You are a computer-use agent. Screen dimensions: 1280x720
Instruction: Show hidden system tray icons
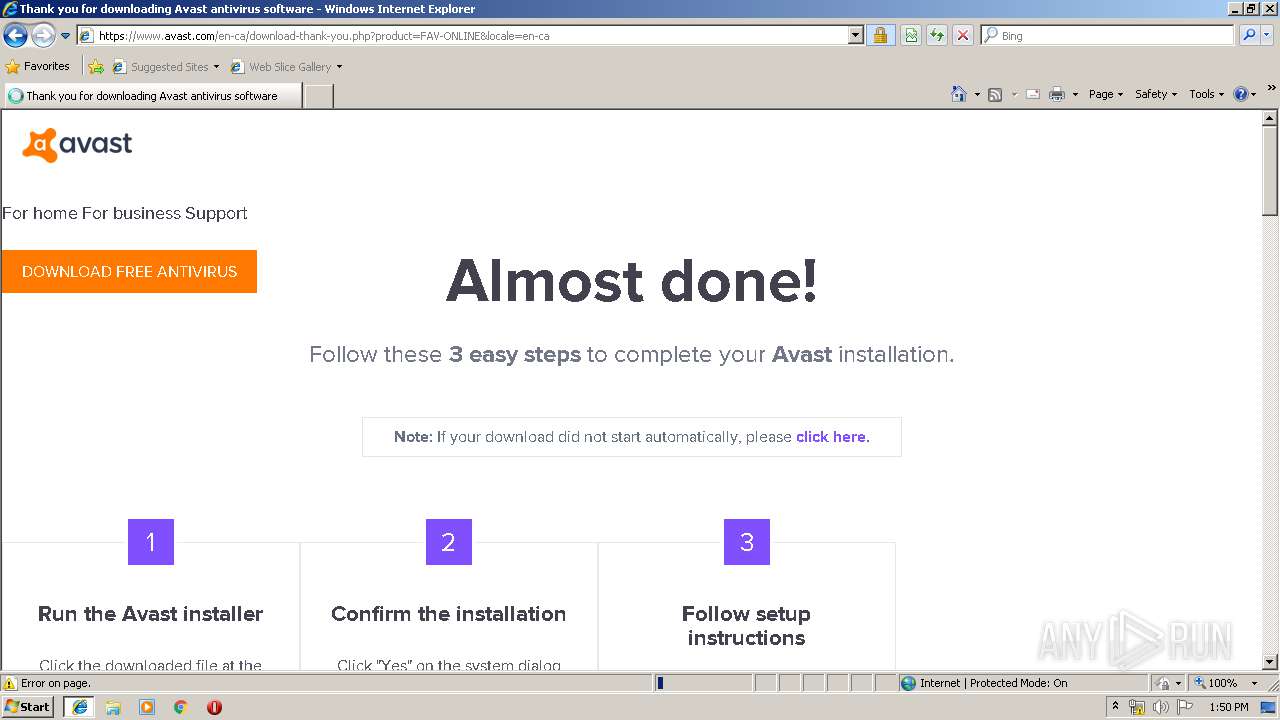point(1115,707)
